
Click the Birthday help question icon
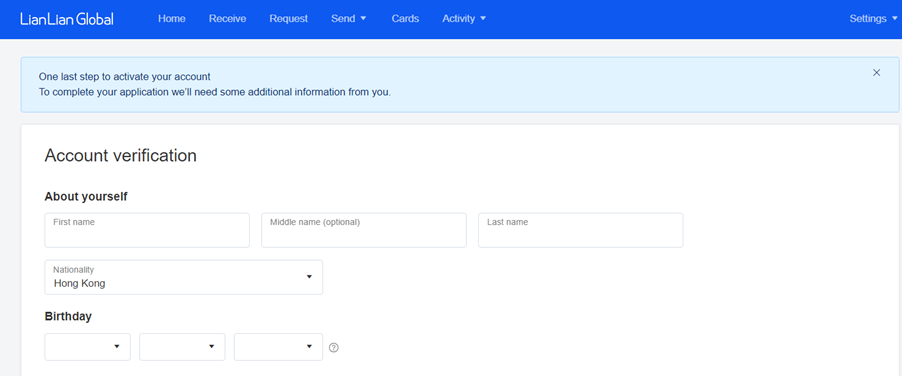pos(334,347)
